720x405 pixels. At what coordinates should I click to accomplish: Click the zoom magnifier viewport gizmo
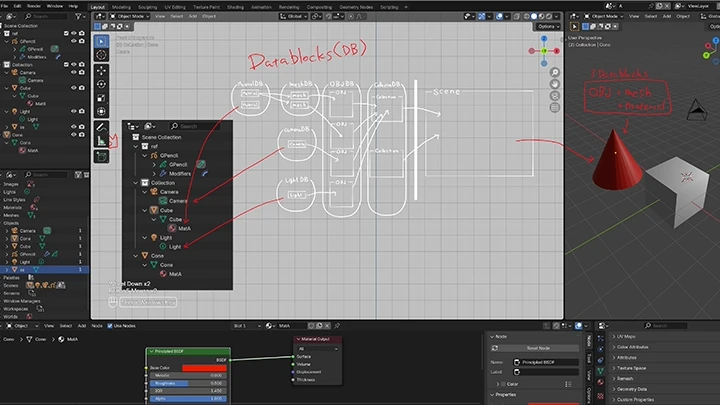point(555,73)
